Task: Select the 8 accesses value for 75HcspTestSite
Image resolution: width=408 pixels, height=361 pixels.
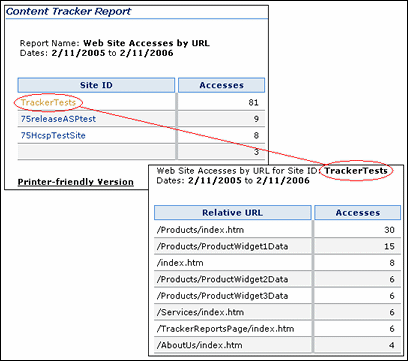Action: [256, 135]
